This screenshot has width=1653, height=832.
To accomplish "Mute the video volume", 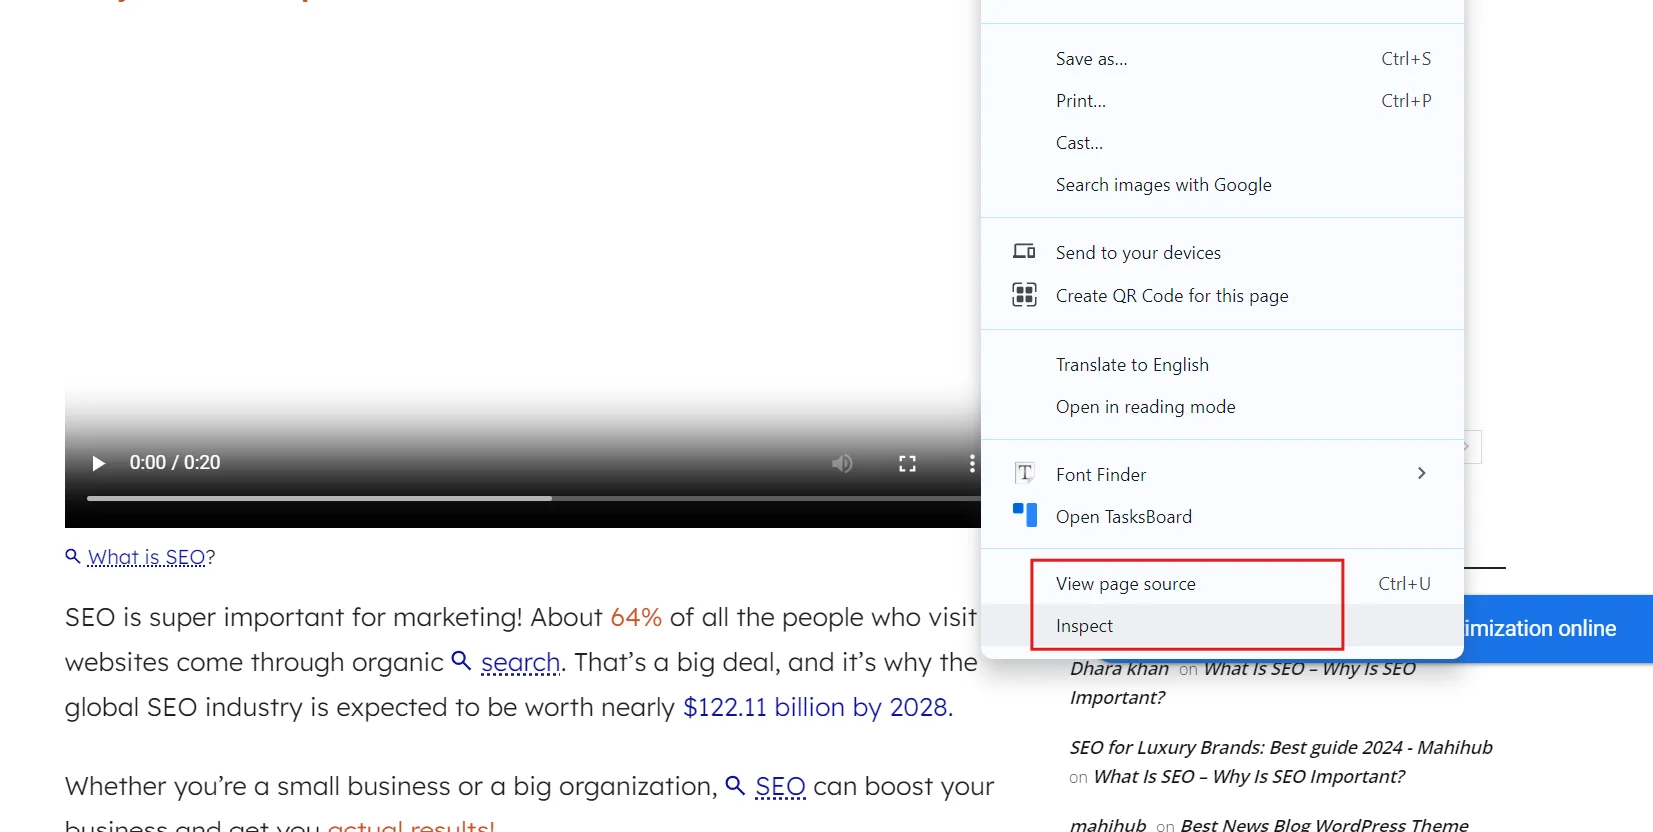I will click(x=842, y=463).
